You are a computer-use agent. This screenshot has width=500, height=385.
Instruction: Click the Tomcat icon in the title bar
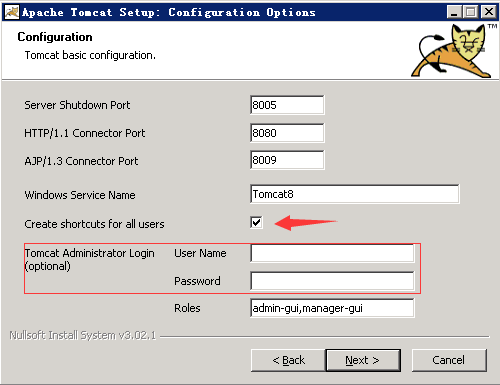(x=12, y=12)
